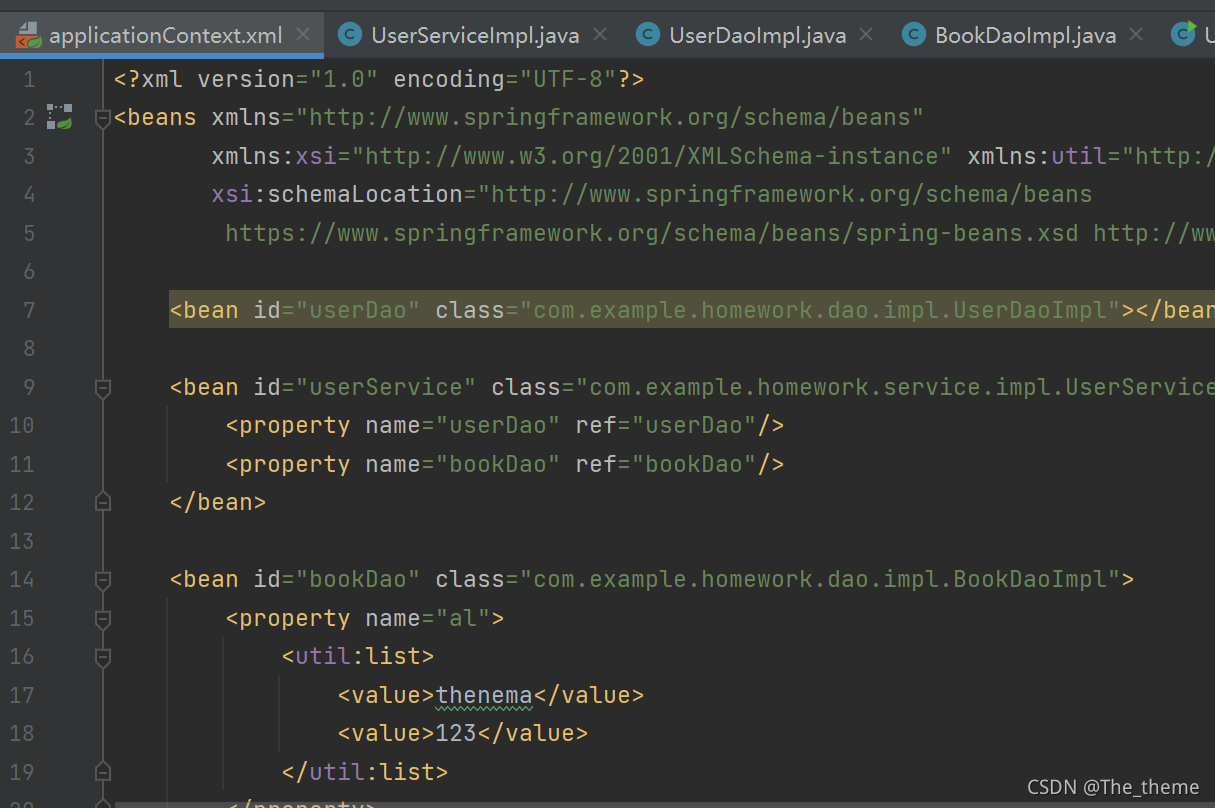
Task: Click the value text 123
Action: [x=457, y=733]
